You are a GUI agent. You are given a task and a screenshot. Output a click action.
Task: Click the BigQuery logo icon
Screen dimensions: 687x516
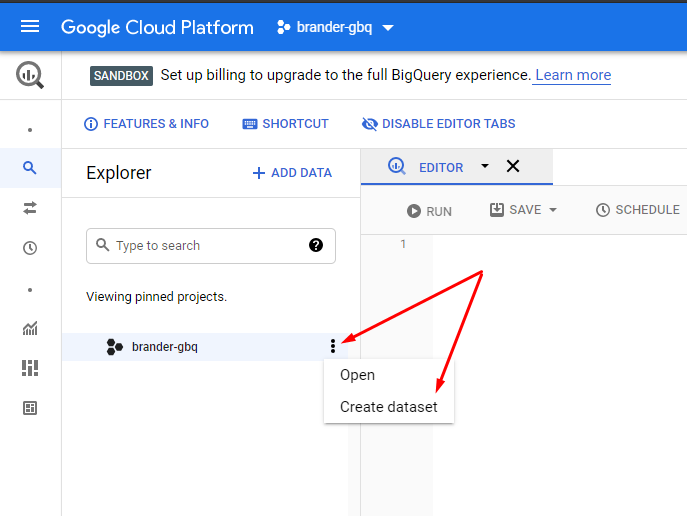30,75
